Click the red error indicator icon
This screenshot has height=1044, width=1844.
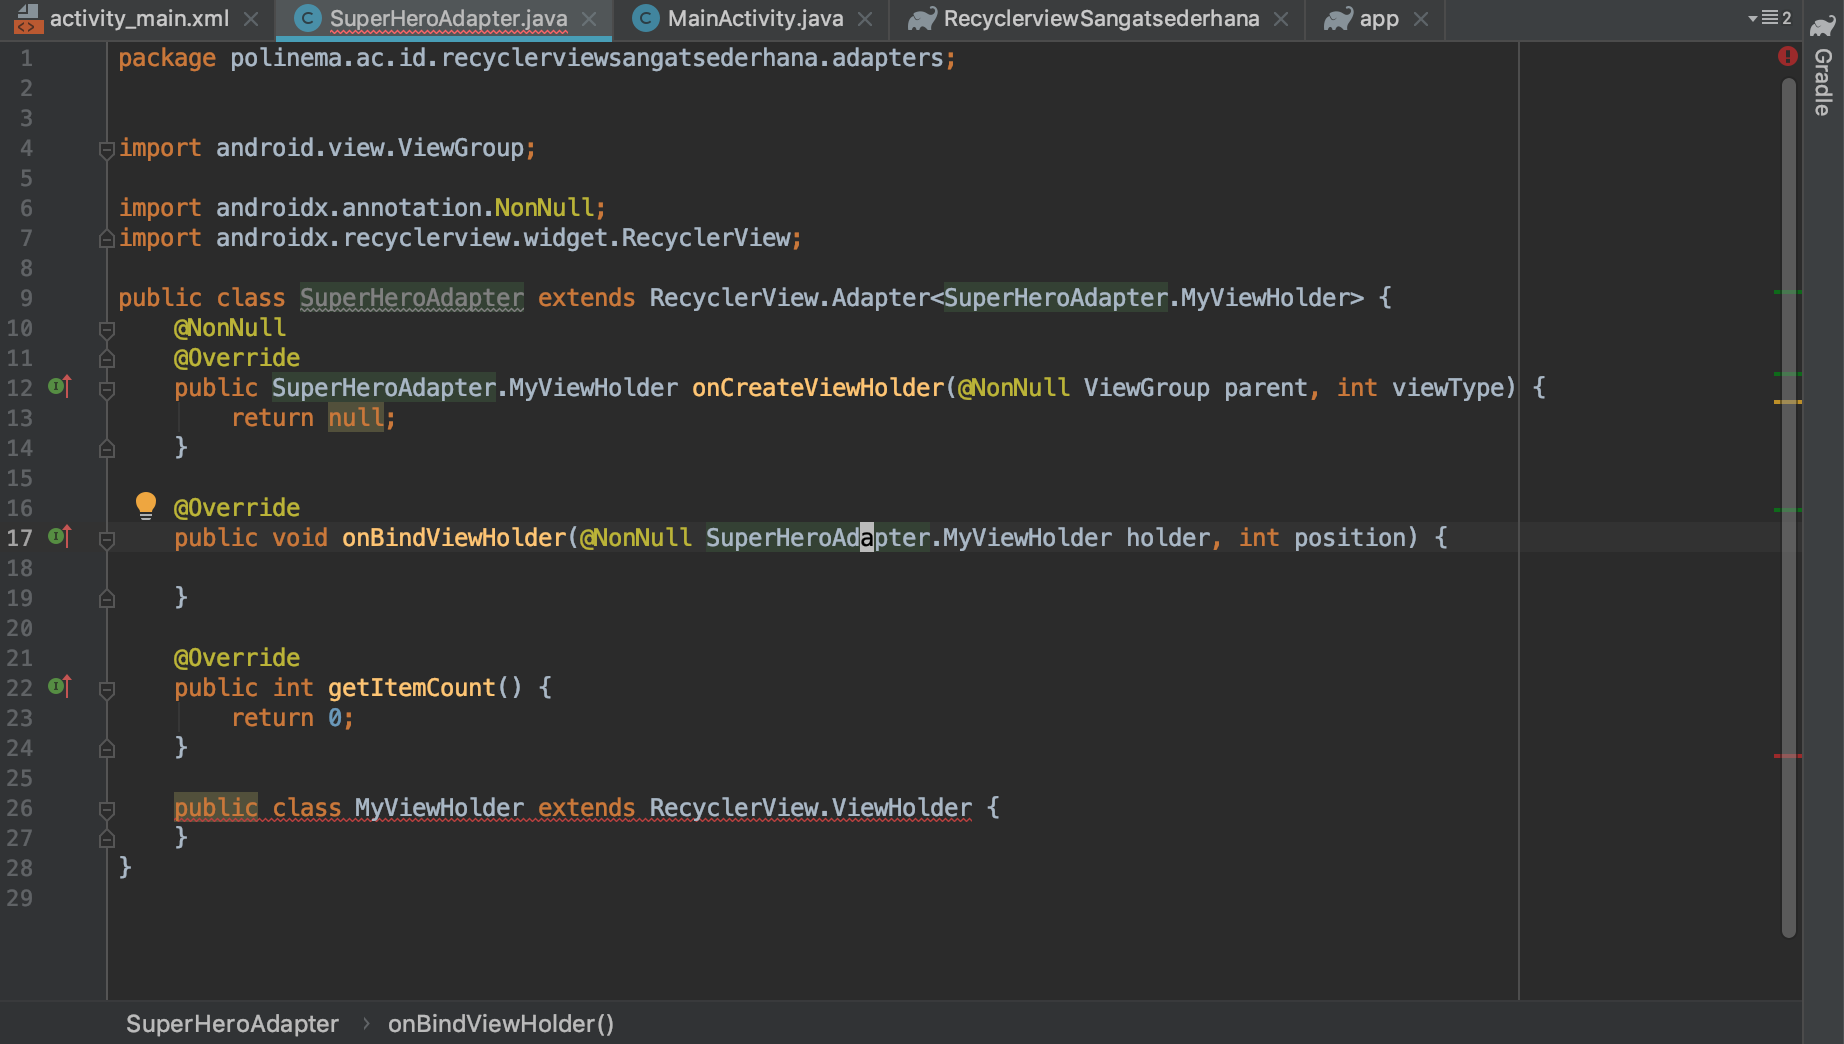click(1788, 57)
